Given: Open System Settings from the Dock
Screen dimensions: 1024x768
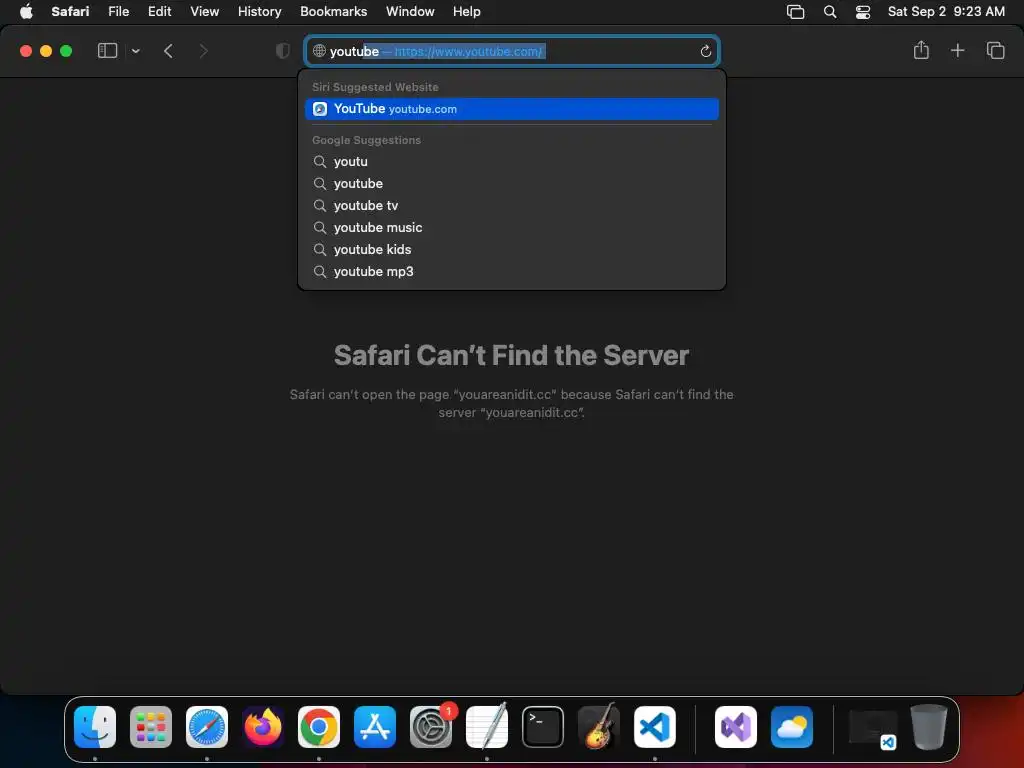Looking at the screenshot, I should pos(431,727).
